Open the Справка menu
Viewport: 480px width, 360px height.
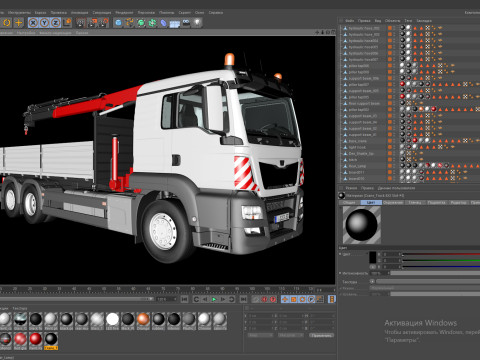[x=216, y=13]
